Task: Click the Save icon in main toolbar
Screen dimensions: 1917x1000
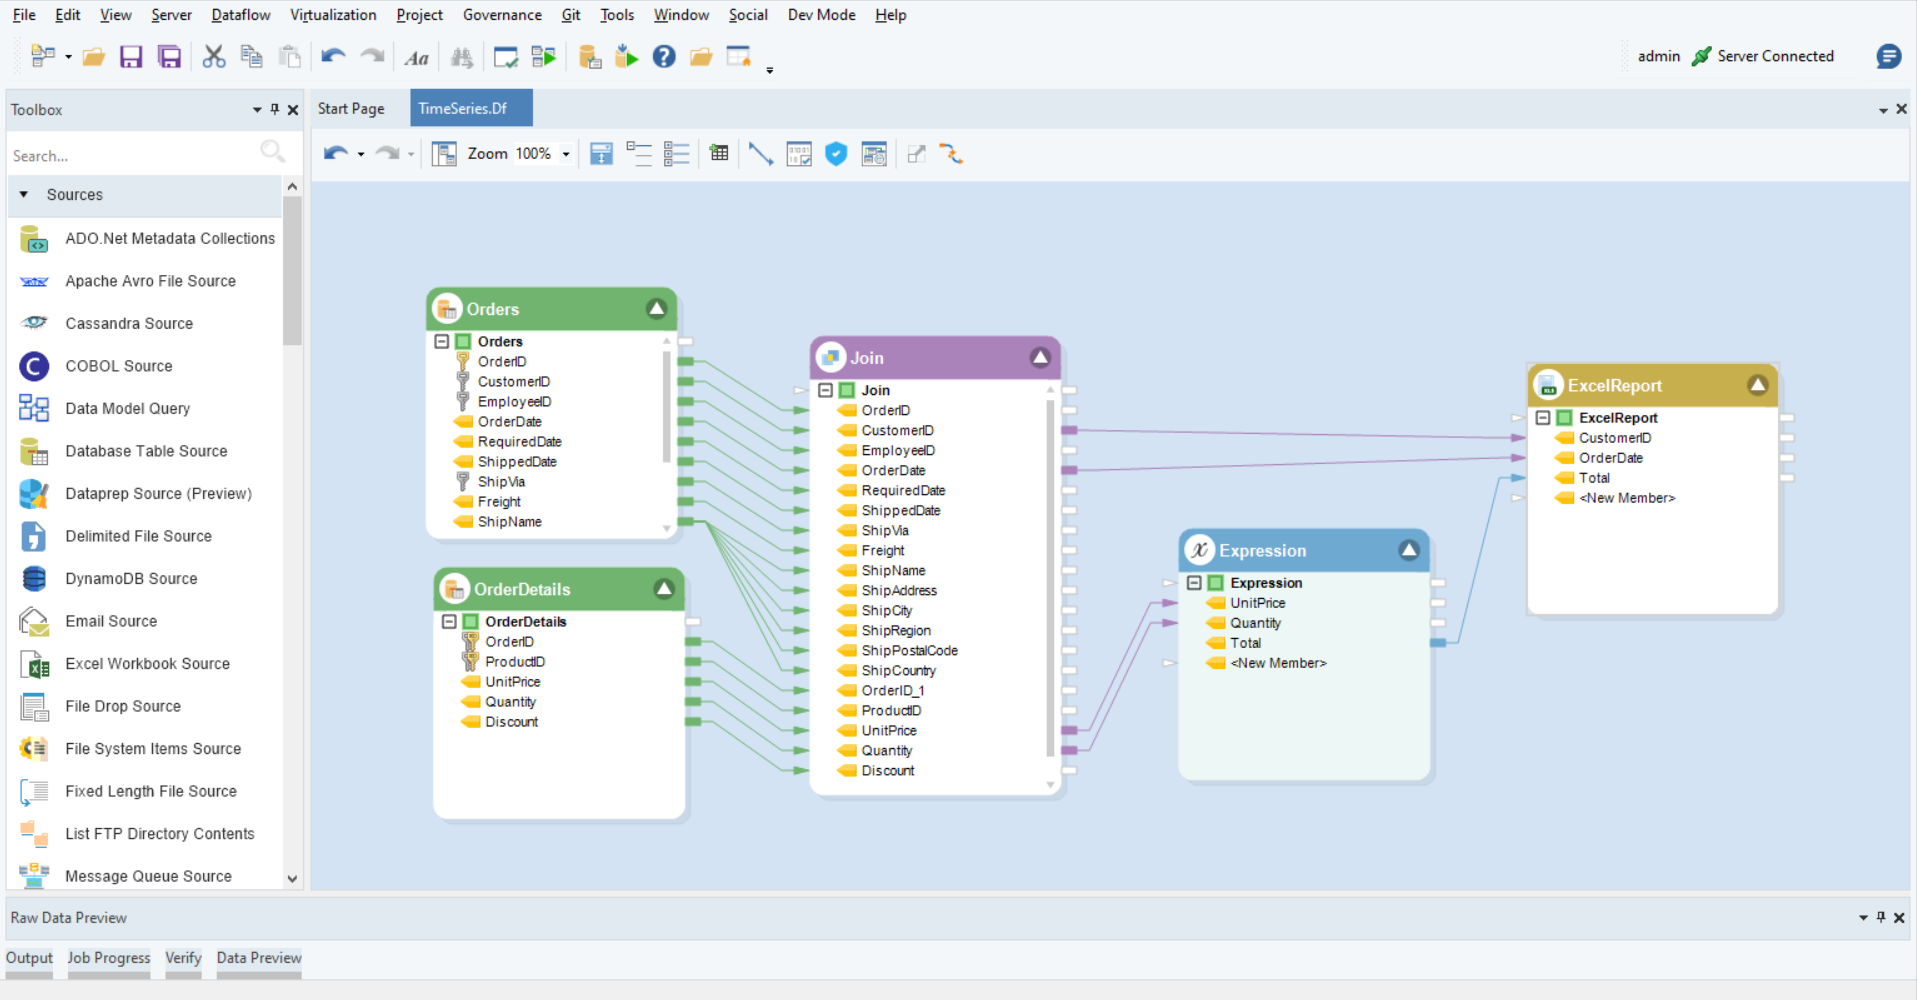Action: (131, 57)
